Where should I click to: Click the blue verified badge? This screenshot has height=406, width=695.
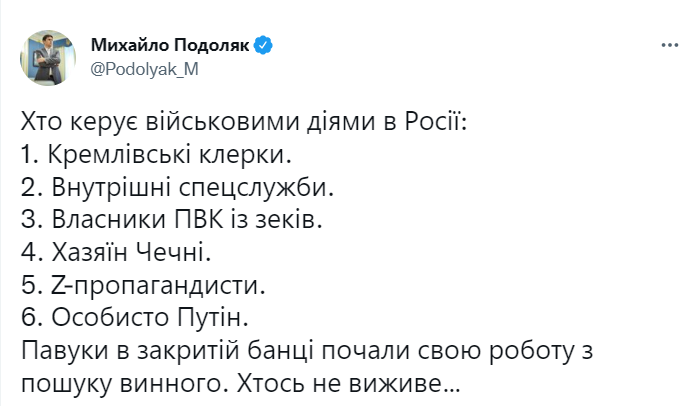(263, 45)
